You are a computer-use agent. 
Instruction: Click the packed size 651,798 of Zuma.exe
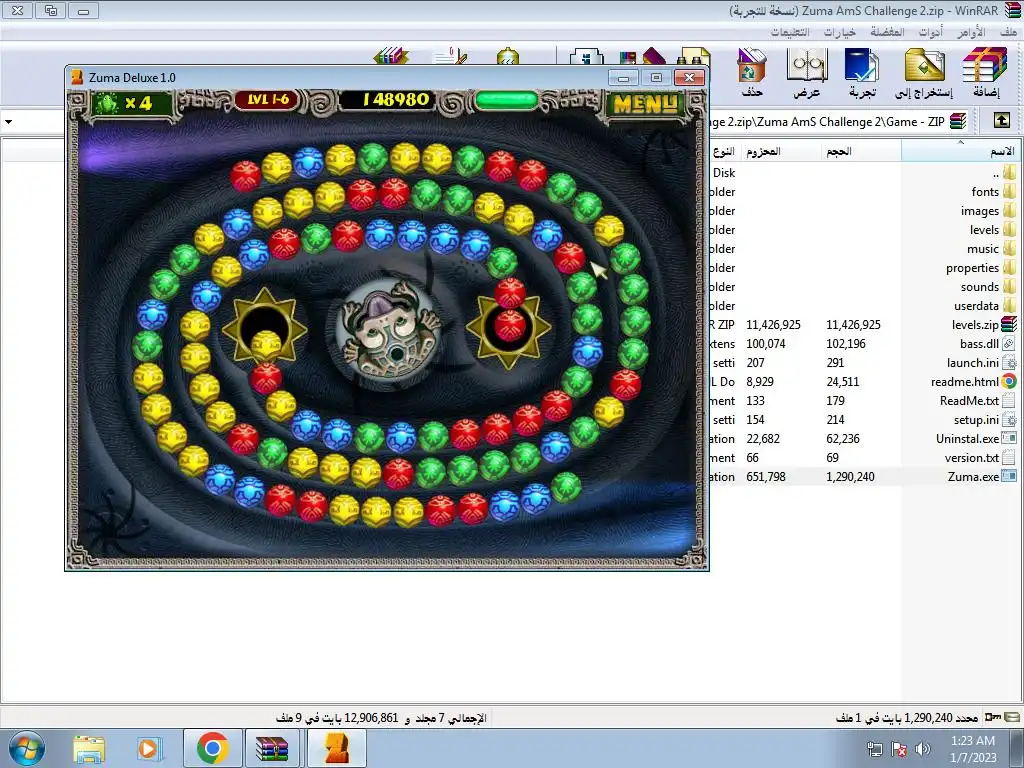point(766,477)
